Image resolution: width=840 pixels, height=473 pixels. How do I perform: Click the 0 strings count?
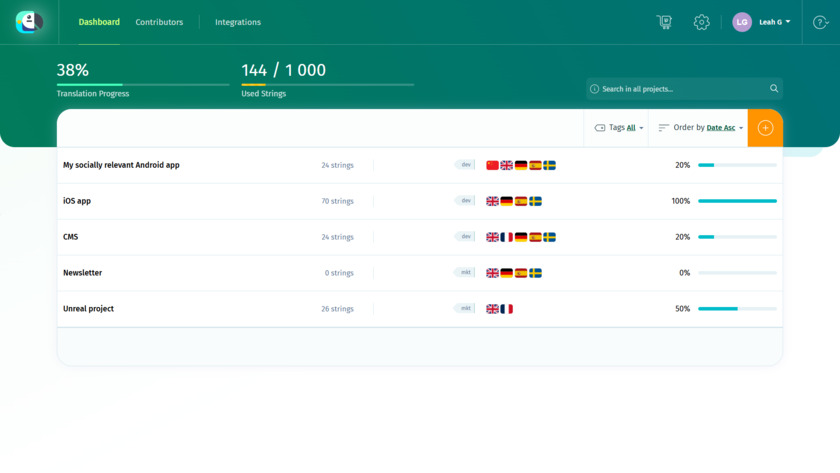tap(339, 273)
